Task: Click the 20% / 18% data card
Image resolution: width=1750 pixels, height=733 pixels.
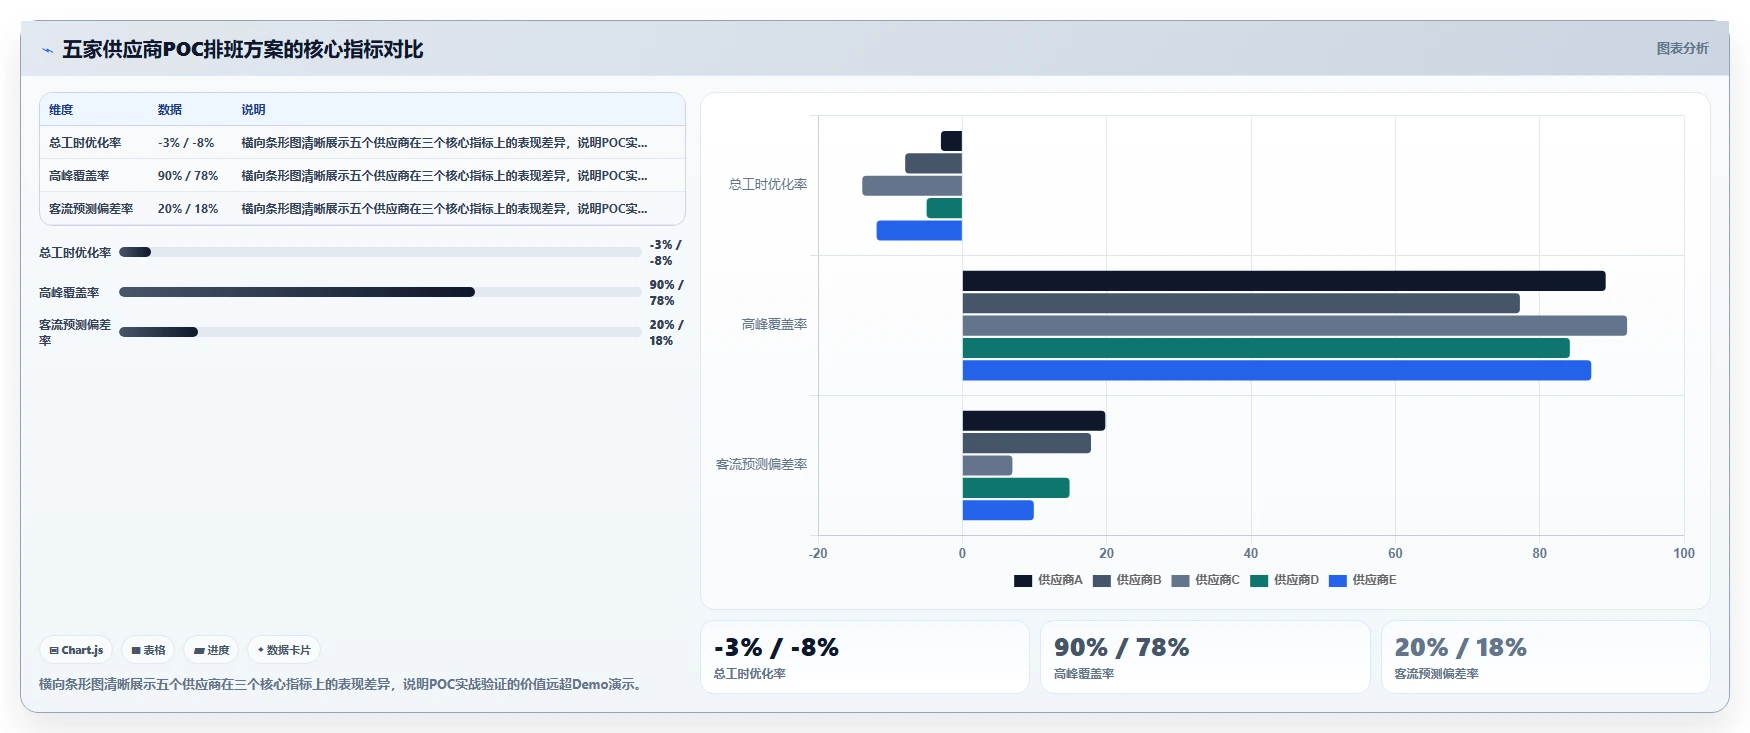Action: (x=1545, y=657)
